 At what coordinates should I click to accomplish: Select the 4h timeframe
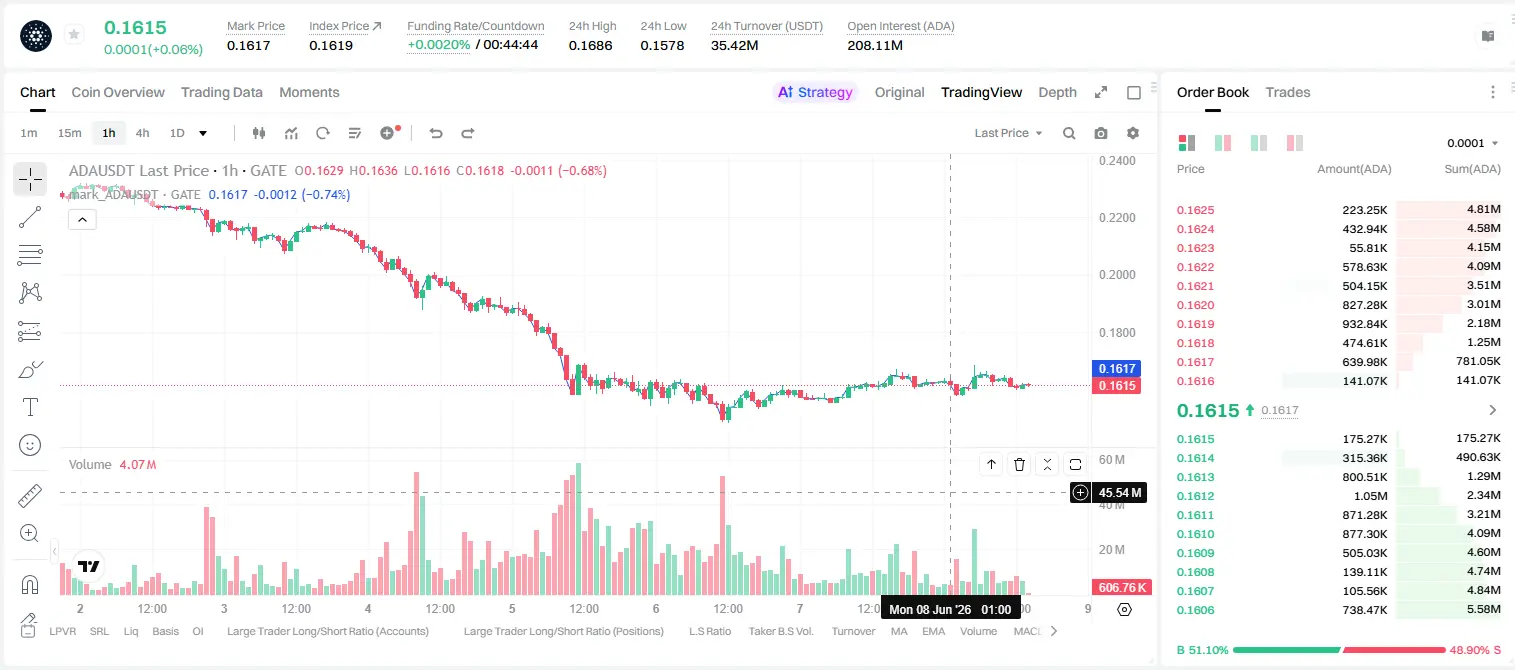point(143,133)
